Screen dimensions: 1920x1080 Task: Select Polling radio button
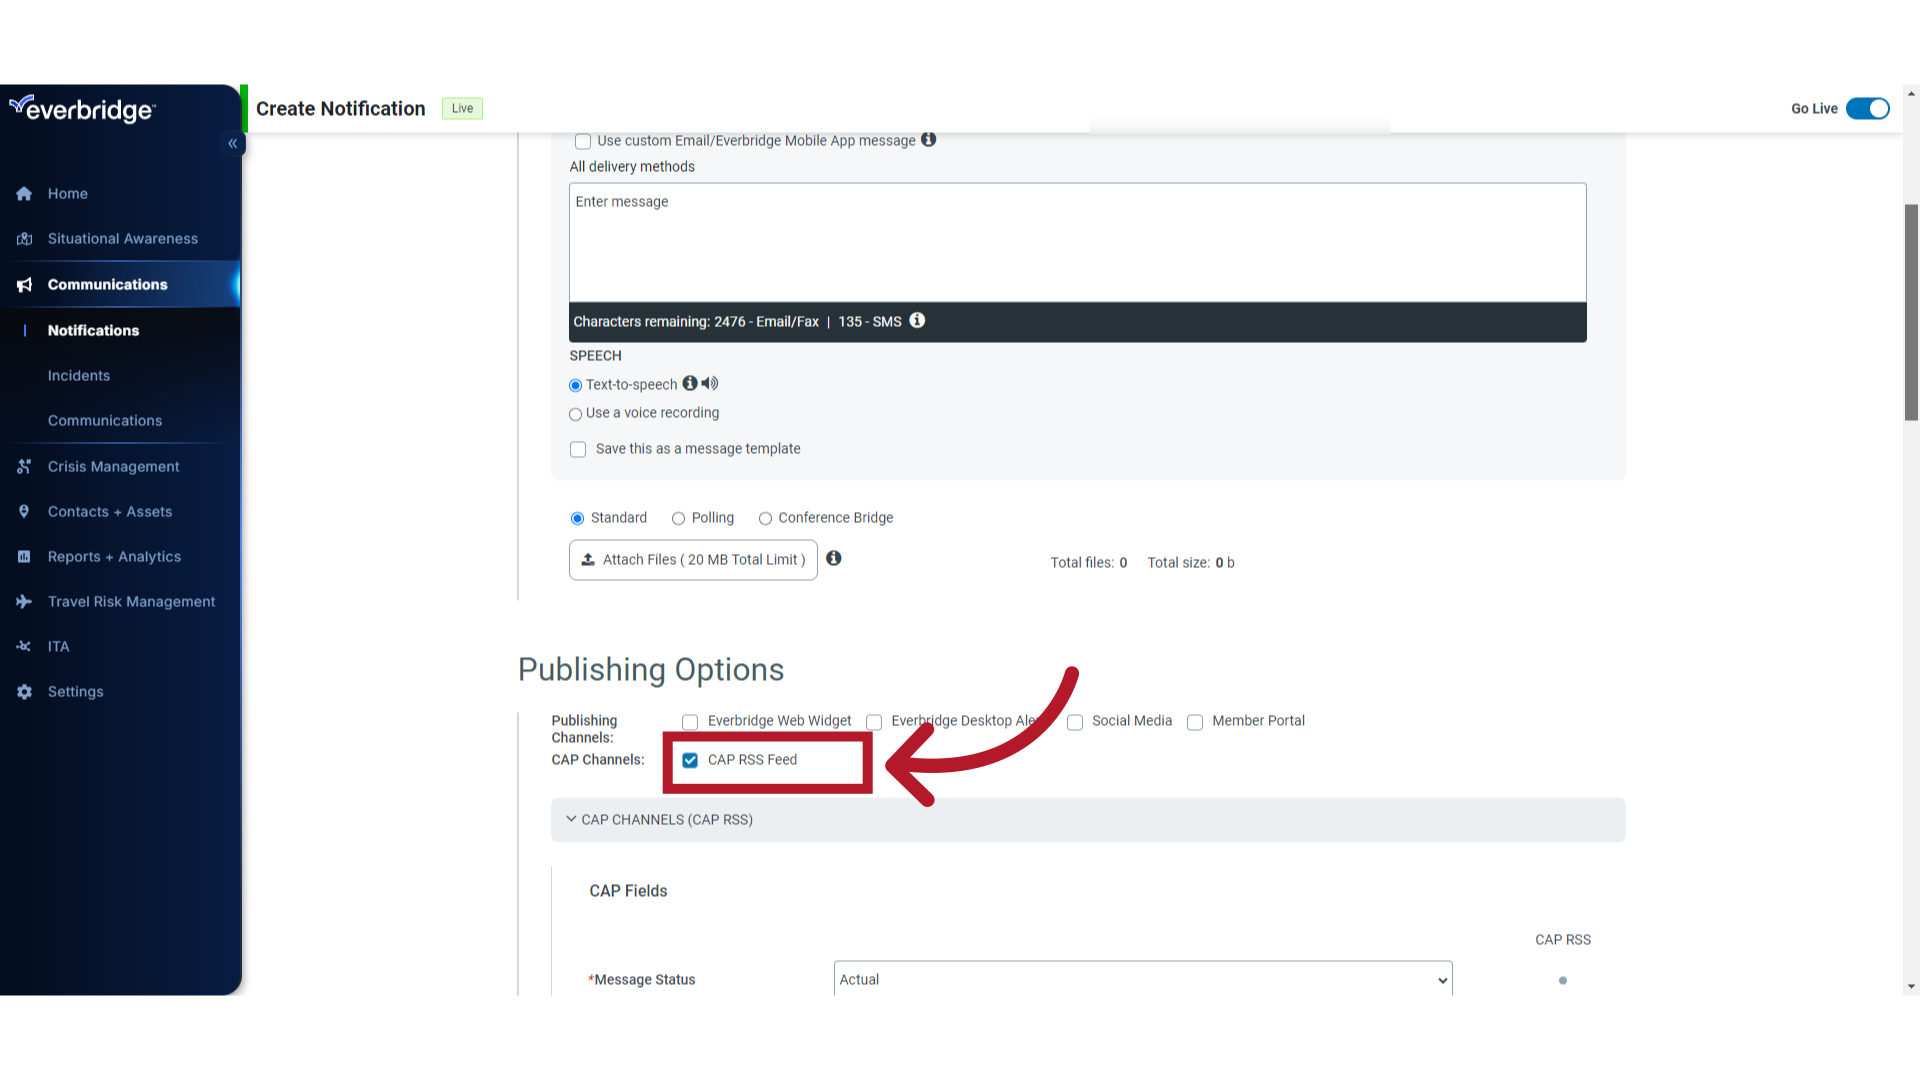678,518
